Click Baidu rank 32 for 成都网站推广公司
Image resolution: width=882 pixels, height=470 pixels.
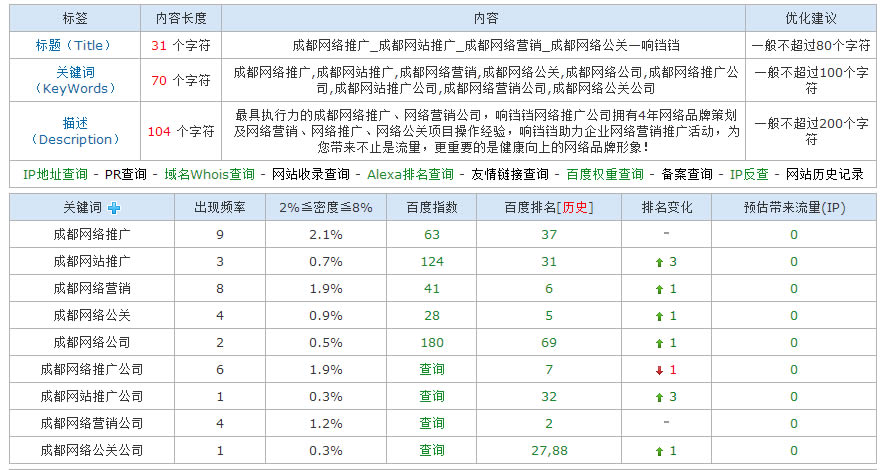point(549,396)
